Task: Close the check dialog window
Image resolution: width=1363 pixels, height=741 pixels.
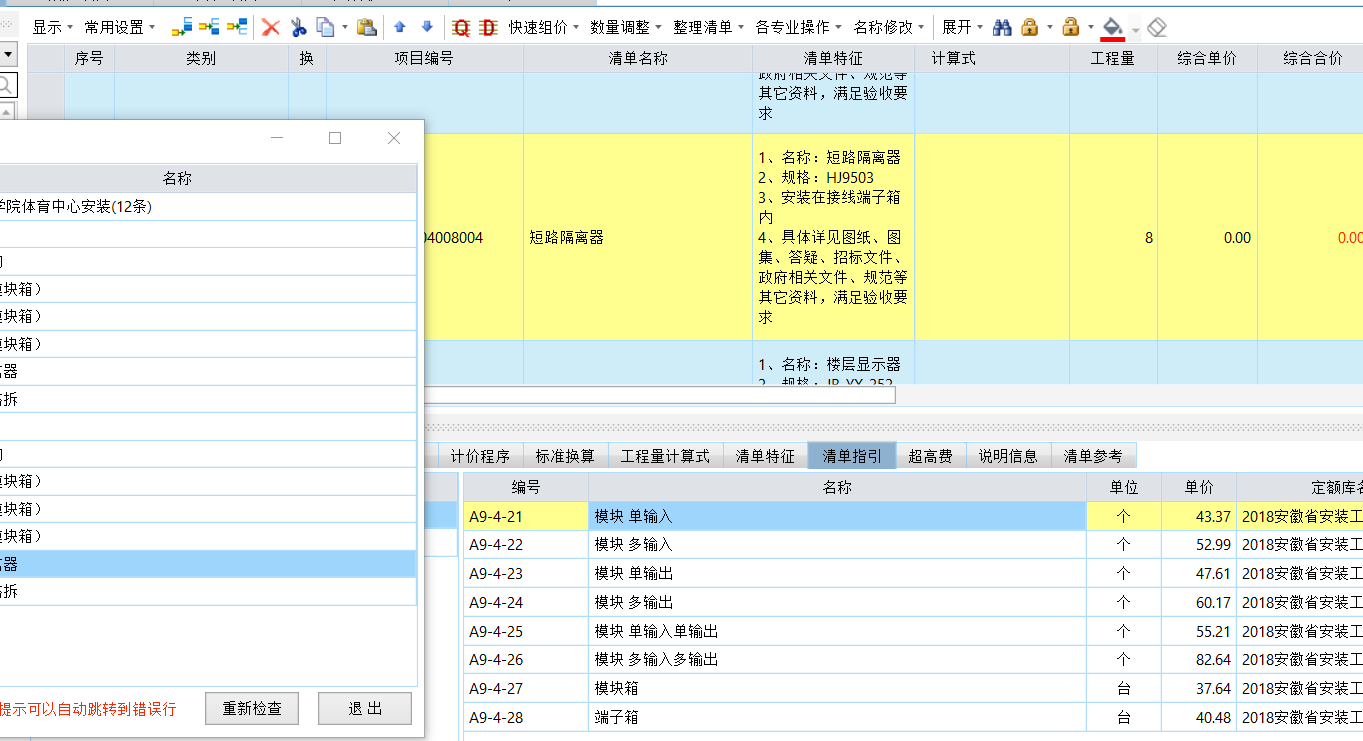Action: coord(394,138)
